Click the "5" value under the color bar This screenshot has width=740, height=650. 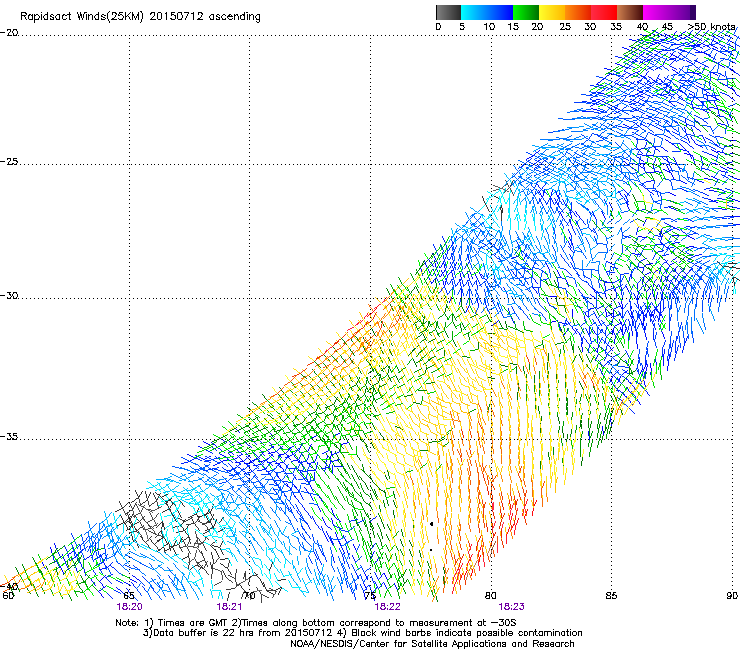(462, 27)
